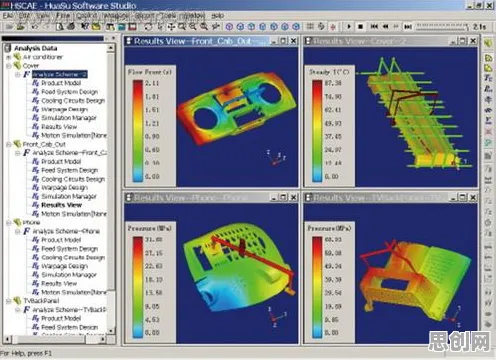Click the rightmost blue view orientation icon
This screenshot has height=360, width=496.
click(296, 27)
